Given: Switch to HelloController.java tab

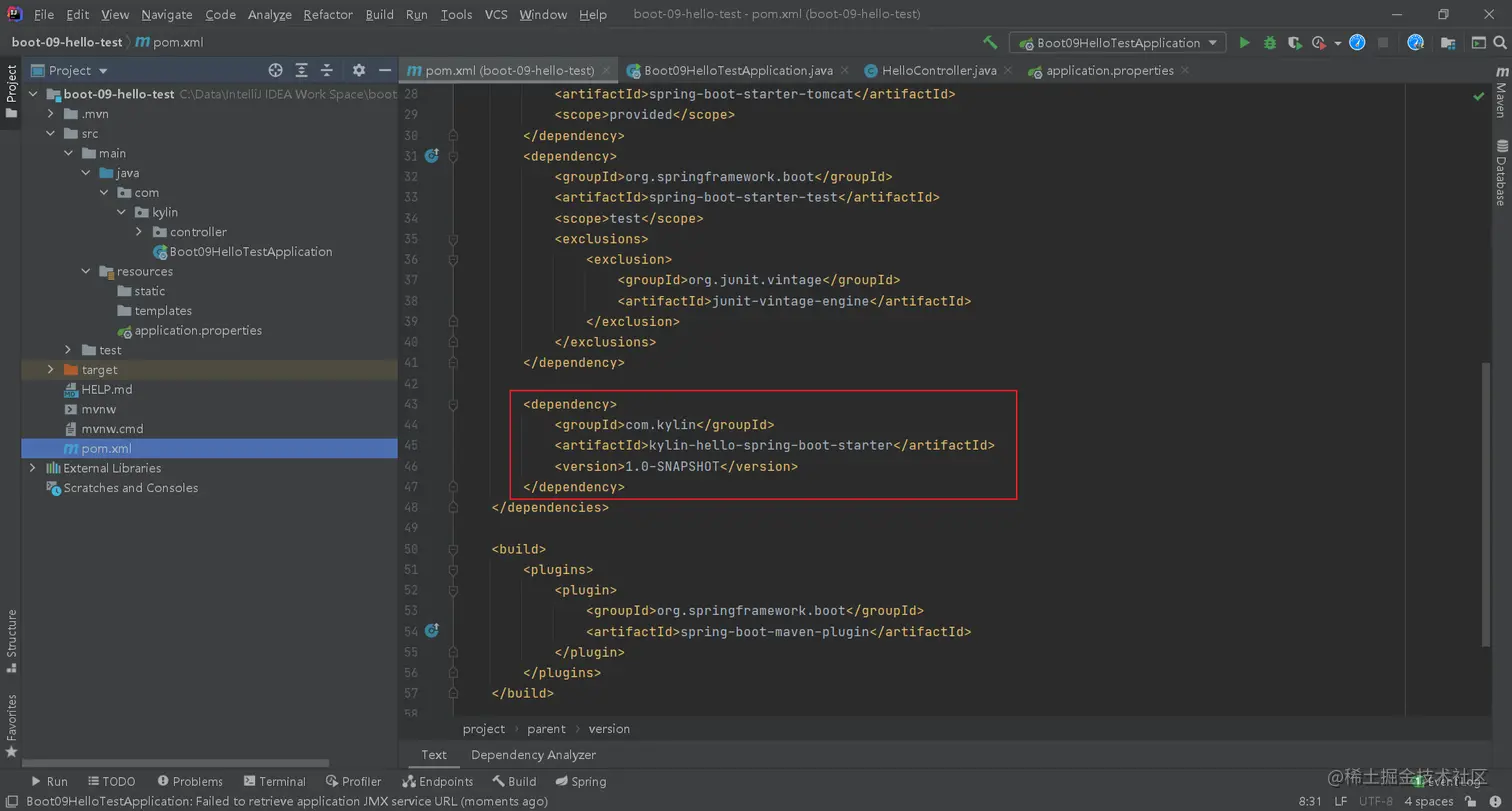Looking at the screenshot, I should [x=939, y=71].
